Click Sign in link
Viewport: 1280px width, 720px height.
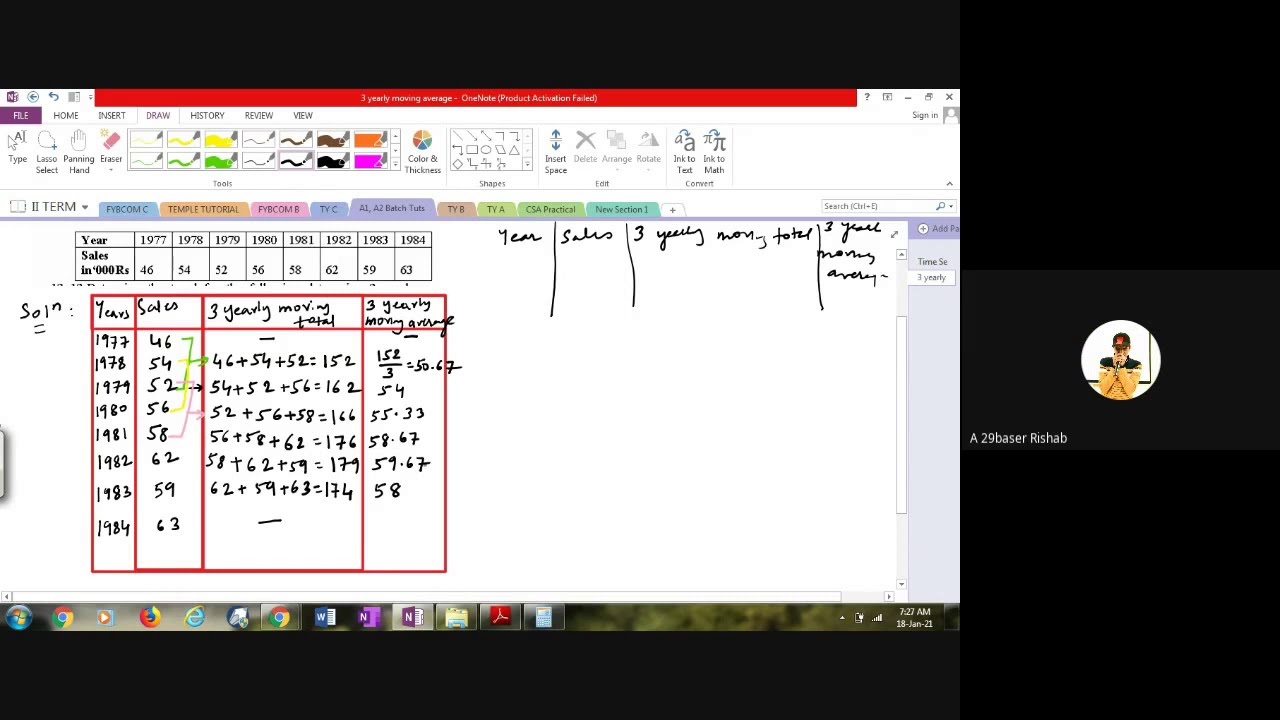pyautogui.click(x=925, y=115)
